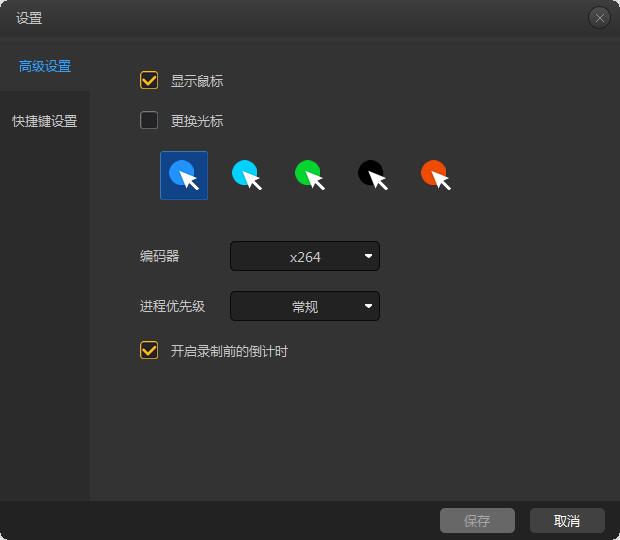Select the black cursor highlight icon
The height and width of the screenshot is (540, 620).
[x=372, y=175]
